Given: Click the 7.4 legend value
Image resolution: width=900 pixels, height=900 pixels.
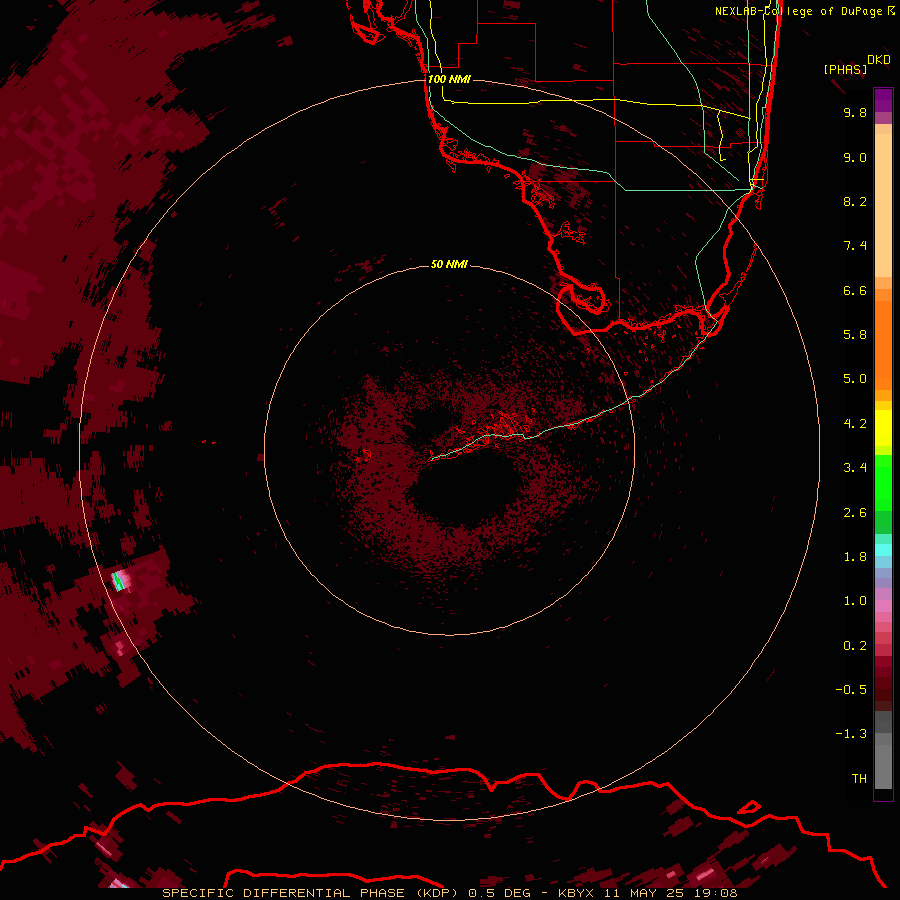Looking at the screenshot, I should click(855, 246).
